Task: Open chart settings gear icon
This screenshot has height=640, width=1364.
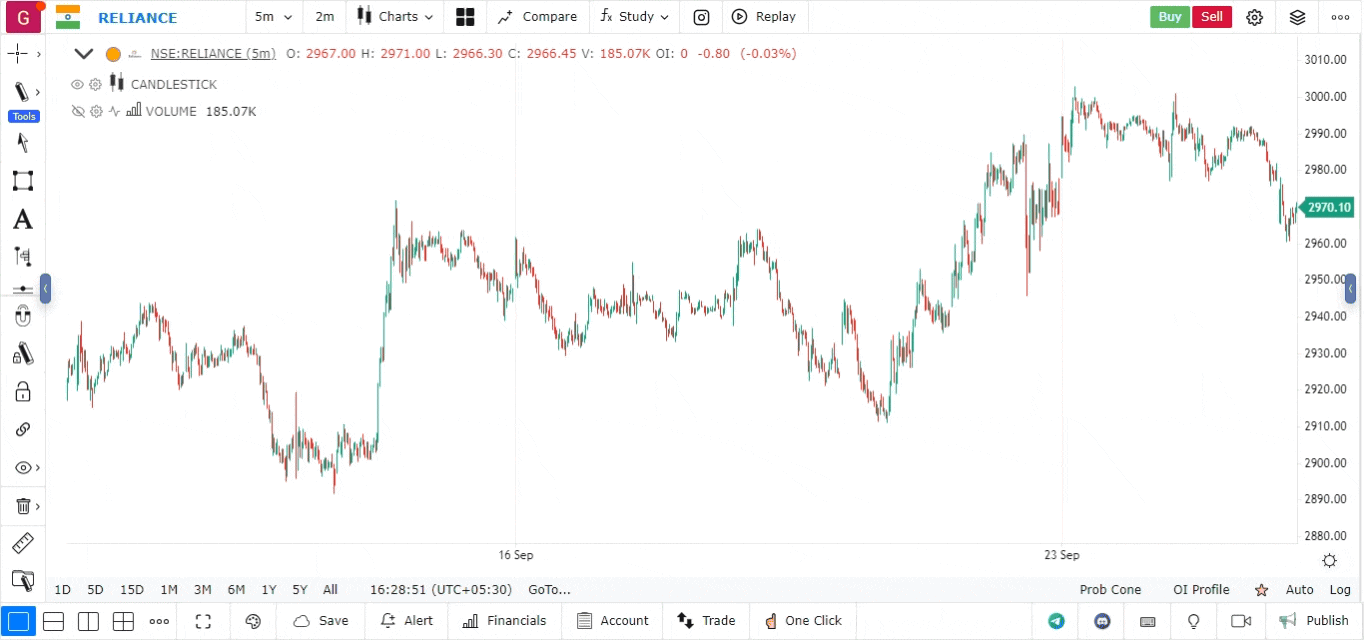Action: point(1254,17)
